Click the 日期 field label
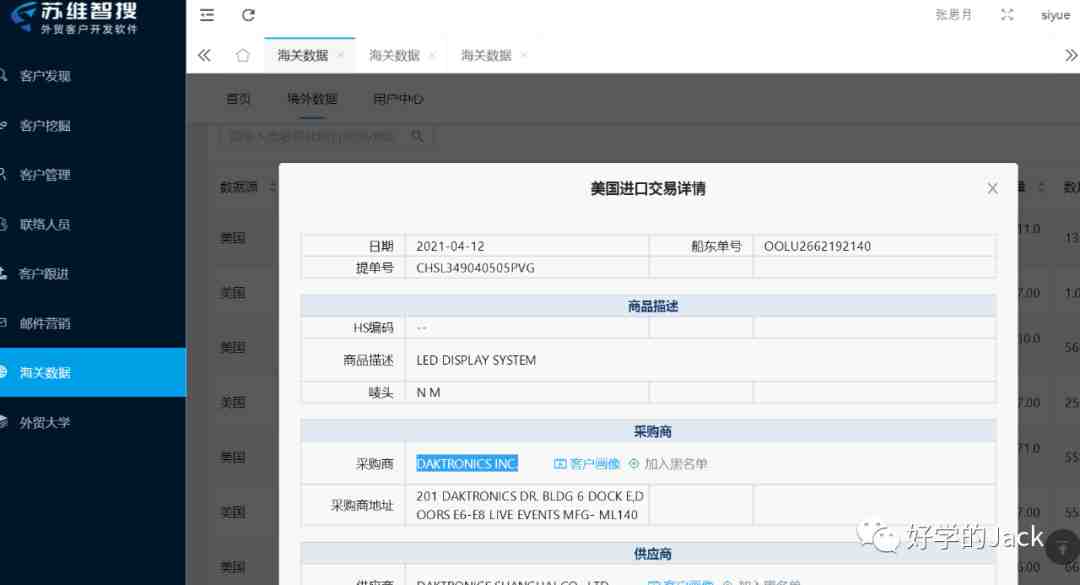Image resolution: width=1080 pixels, height=585 pixels. [381, 246]
